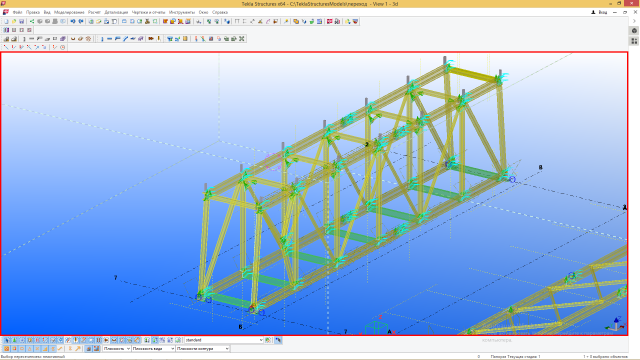Toggle Select components switch

point(146,340)
